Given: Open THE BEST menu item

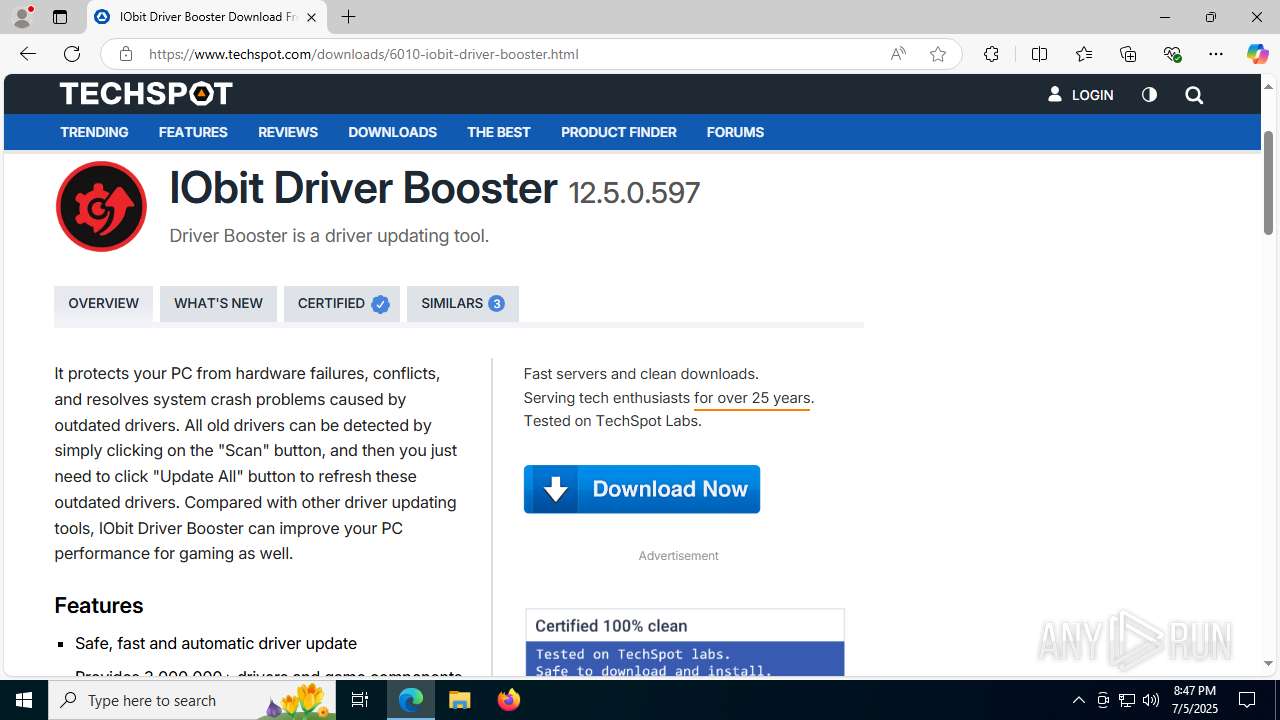Looking at the screenshot, I should tap(498, 132).
